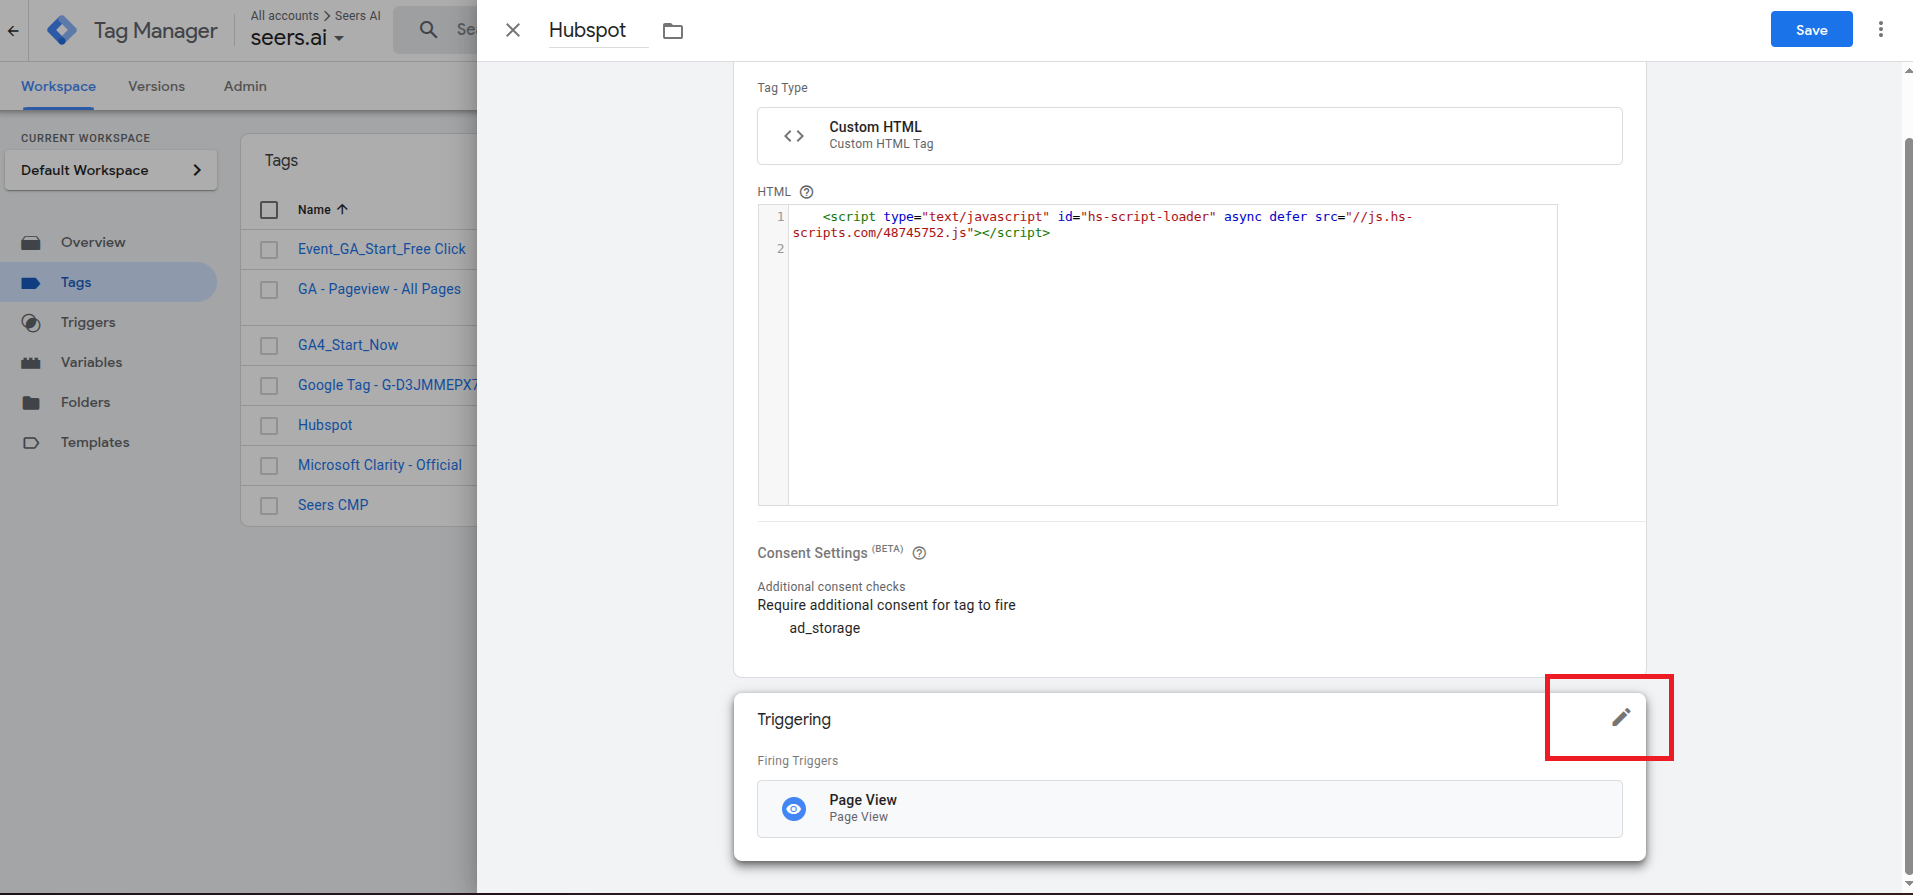This screenshot has width=1913, height=895.
Task: Check the Hubspot tag row checkbox
Action: [269, 426]
